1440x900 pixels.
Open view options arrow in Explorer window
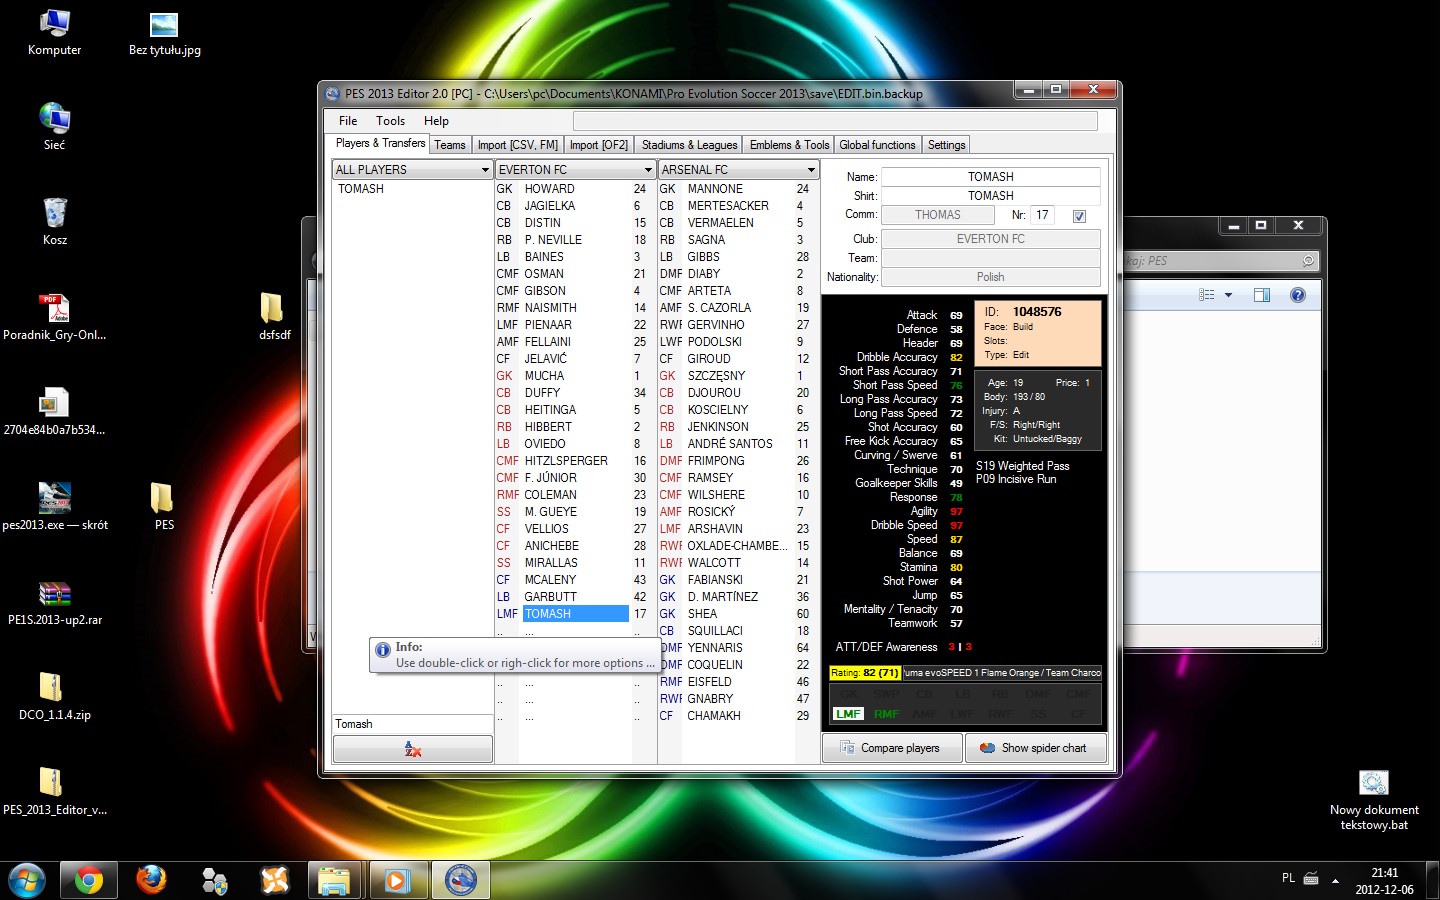1228,295
